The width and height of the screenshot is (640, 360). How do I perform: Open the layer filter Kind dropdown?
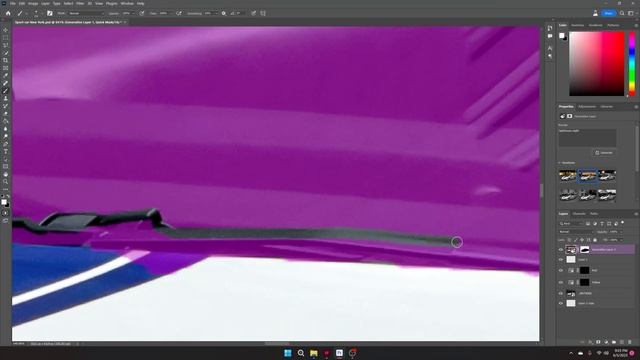[x=571, y=223]
